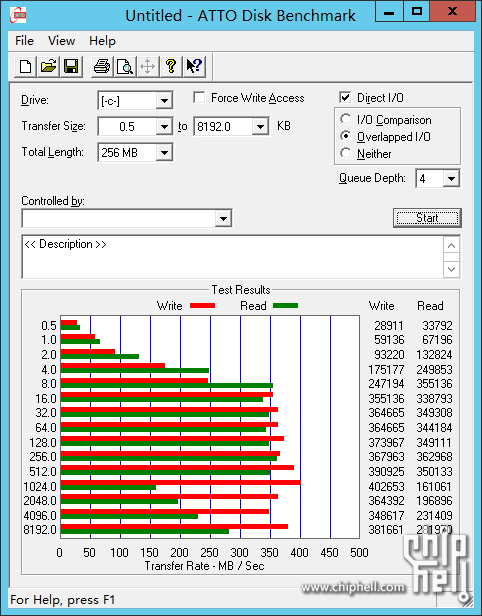Open the maximum Transfer Size 8192.0 dropdown
Screen dimensions: 482x616
pos(260,126)
